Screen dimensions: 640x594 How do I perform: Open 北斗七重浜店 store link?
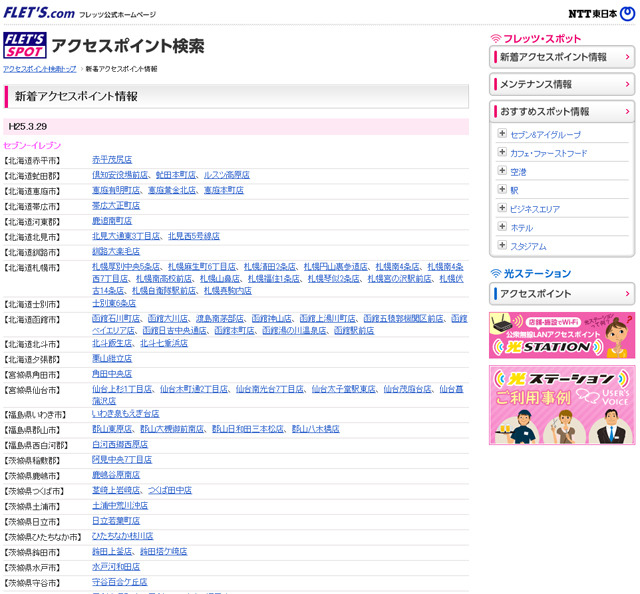point(164,343)
